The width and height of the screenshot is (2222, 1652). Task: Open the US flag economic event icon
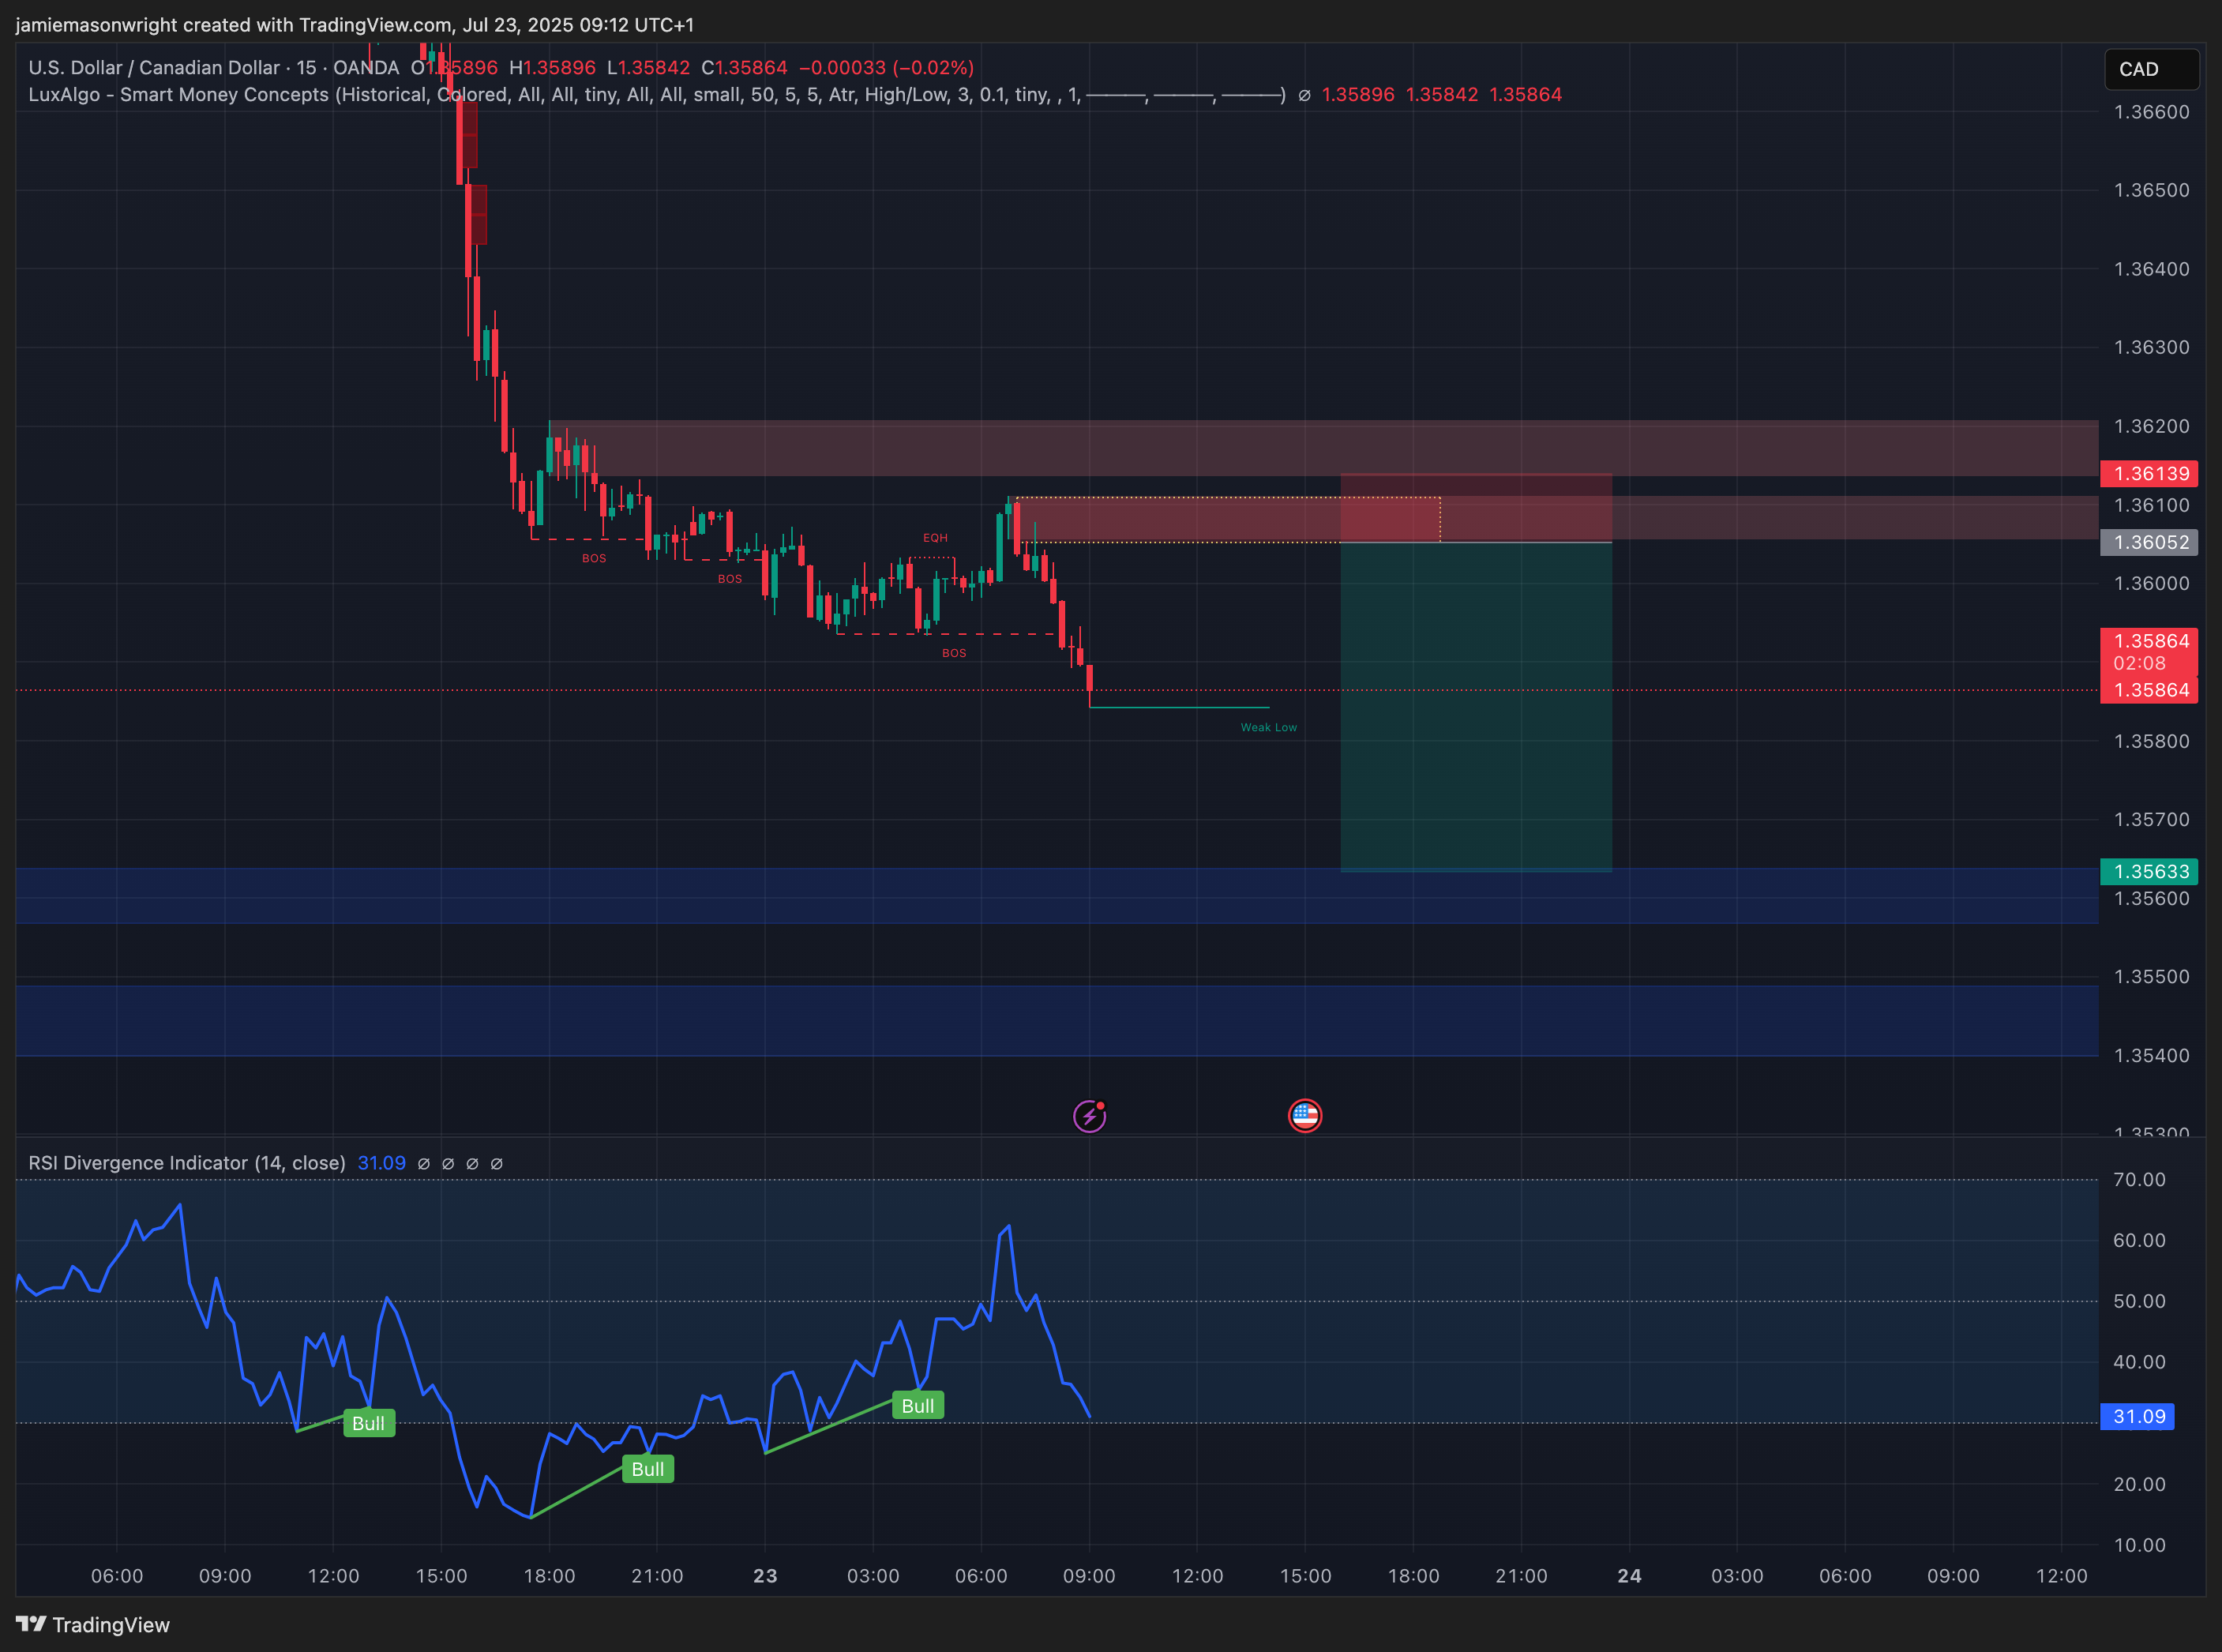1305,1115
